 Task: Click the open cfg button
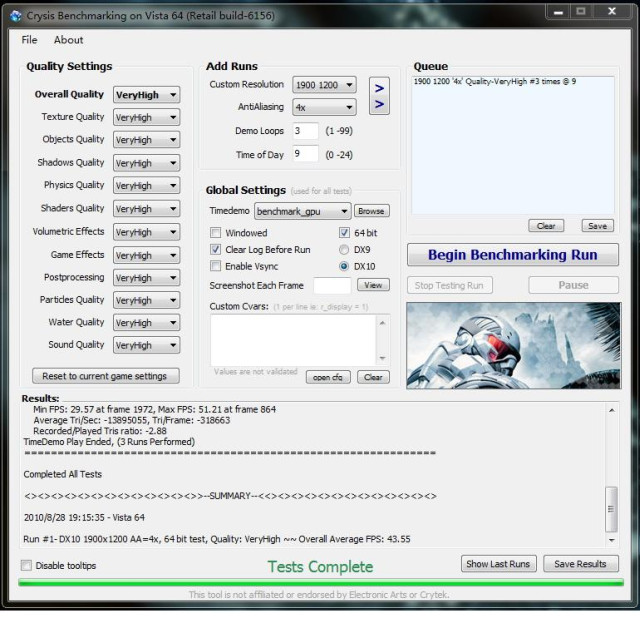pyautogui.click(x=328, y=377)
